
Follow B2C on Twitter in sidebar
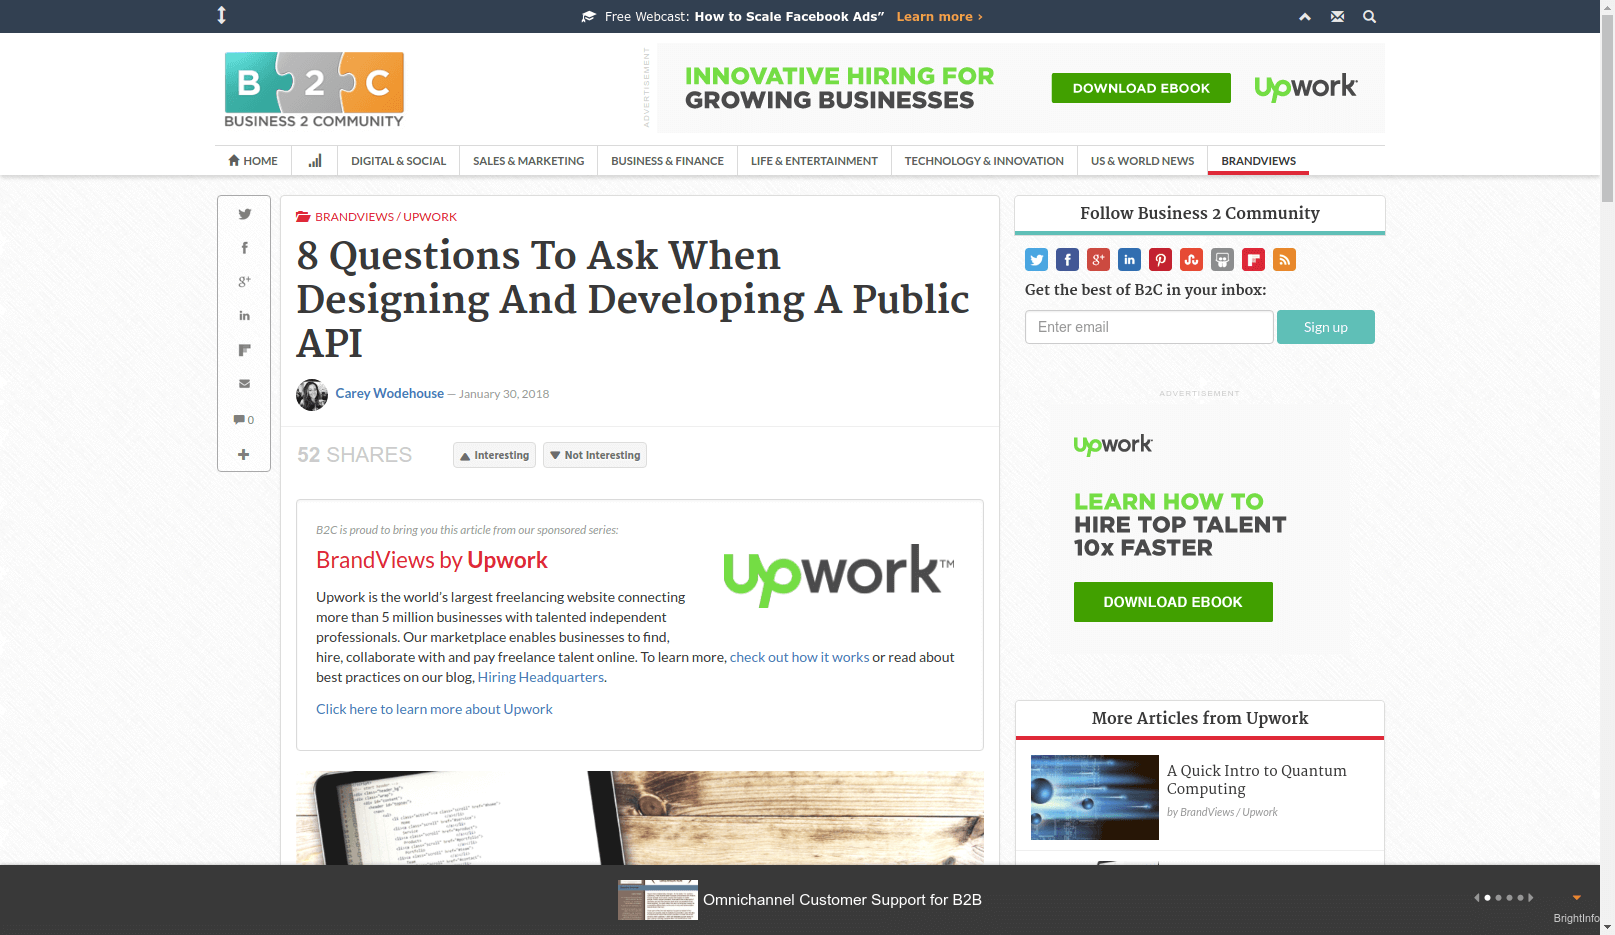tap(1036, 260)
